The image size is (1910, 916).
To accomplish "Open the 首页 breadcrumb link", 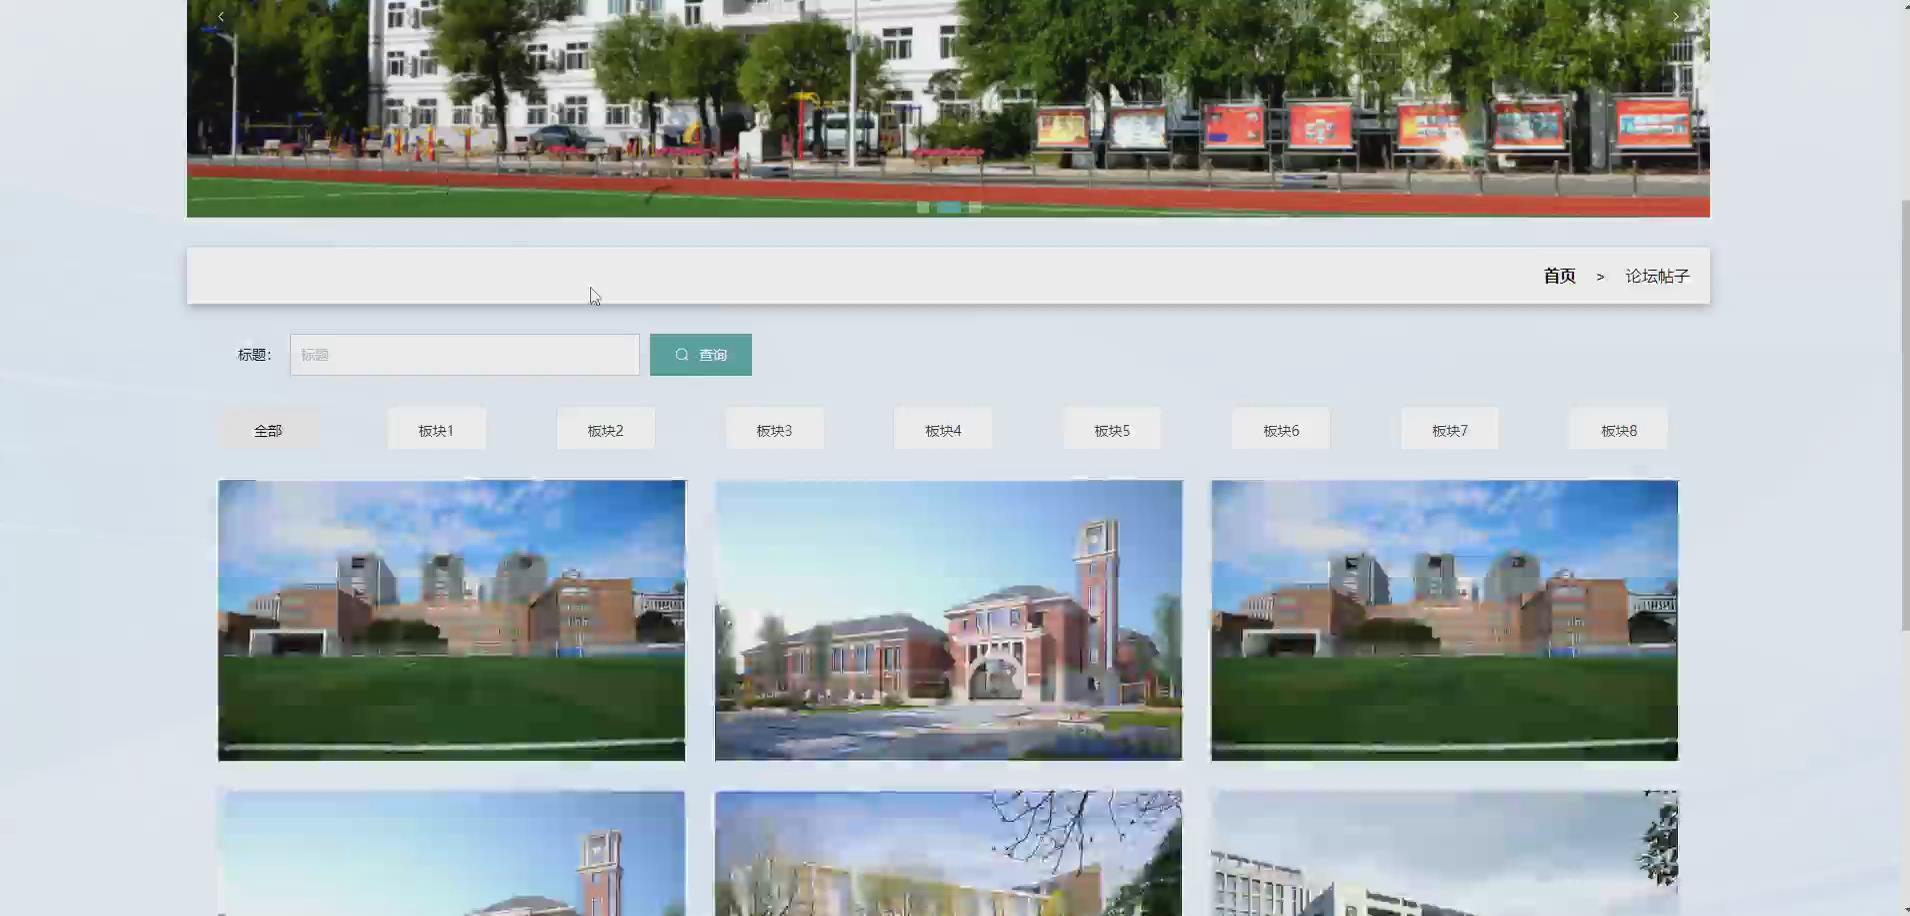I will click(1559, 276).
